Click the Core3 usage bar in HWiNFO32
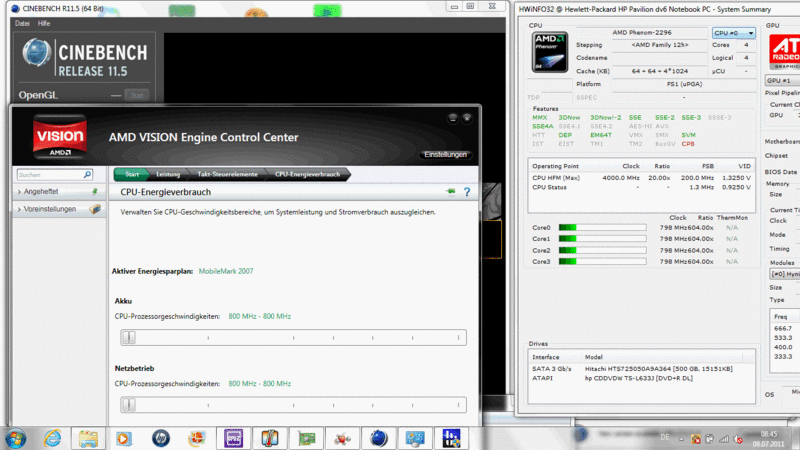 tap(603, 262)
